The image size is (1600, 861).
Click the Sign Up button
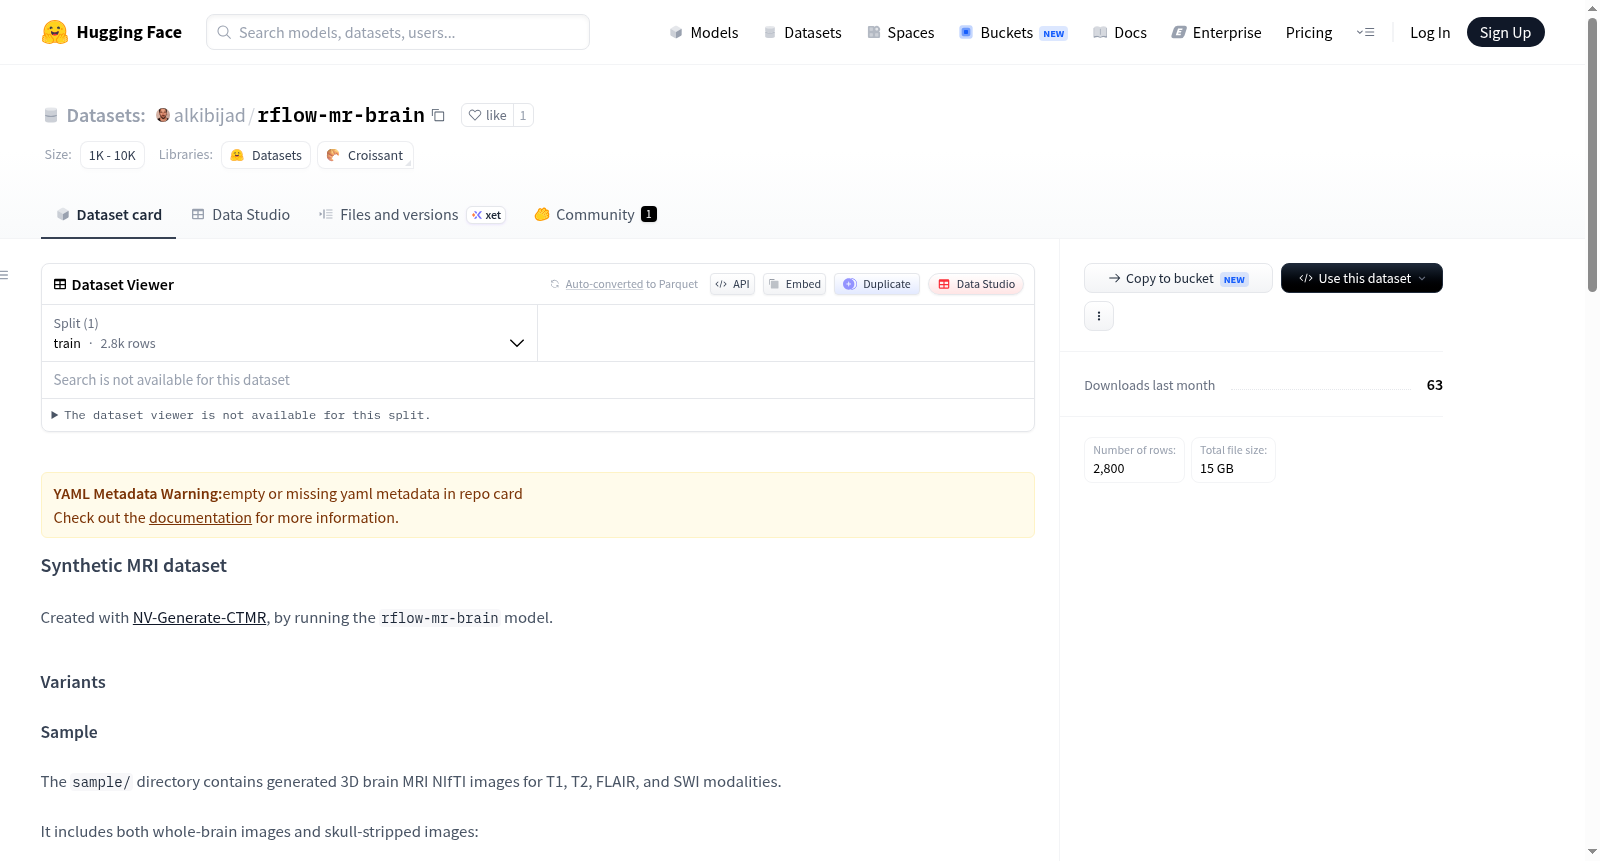tap(1505, 32)
